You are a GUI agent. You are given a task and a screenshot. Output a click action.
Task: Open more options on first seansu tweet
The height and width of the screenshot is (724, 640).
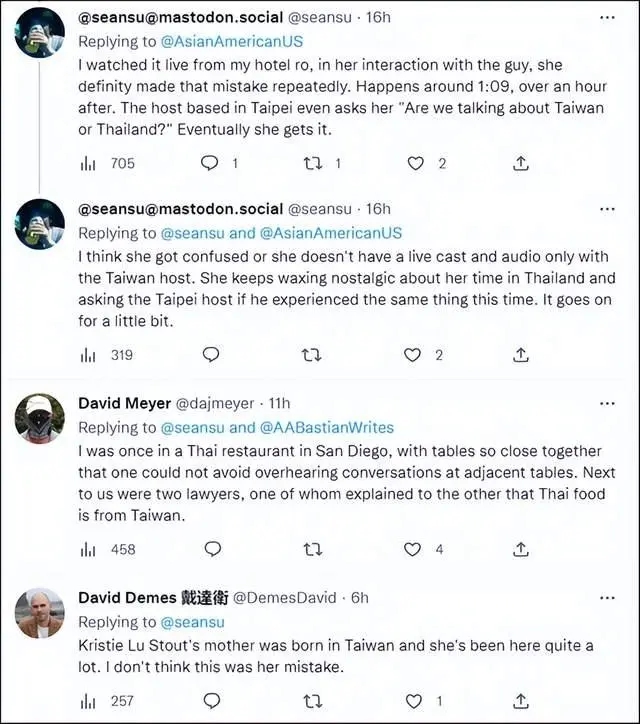click(x=607, y=15)
